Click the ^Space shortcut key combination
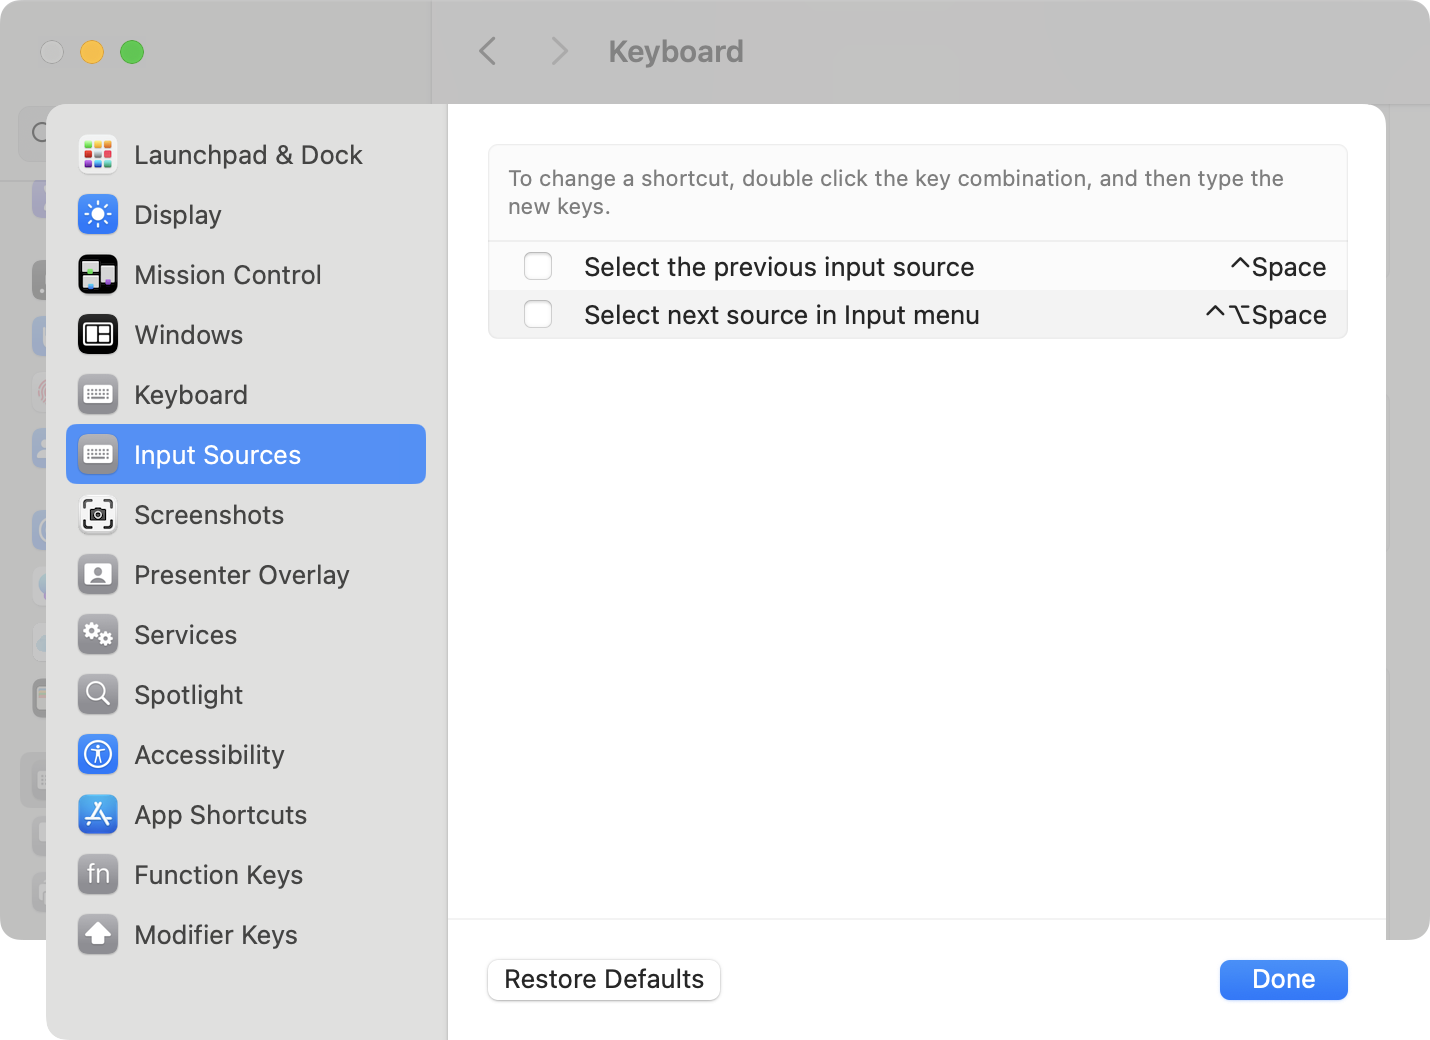 tap(1277, 267)
